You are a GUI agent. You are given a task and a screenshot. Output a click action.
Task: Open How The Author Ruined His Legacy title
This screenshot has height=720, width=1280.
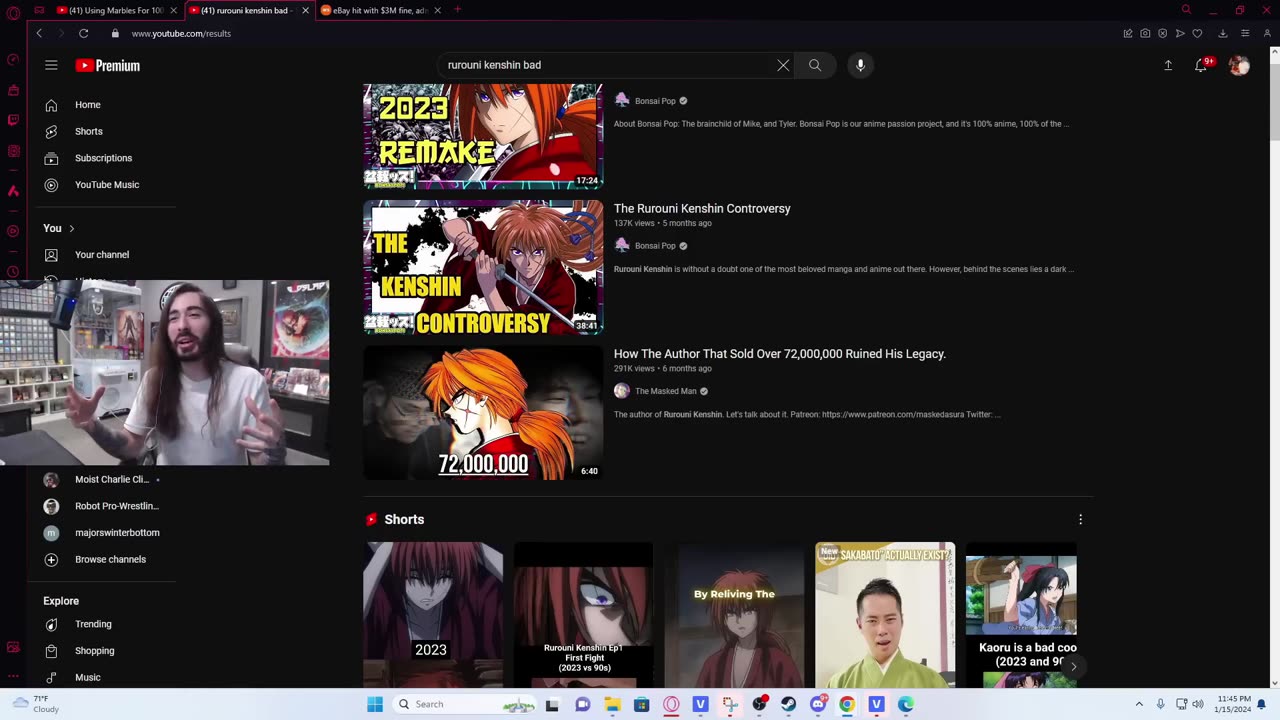coord(780,354)
